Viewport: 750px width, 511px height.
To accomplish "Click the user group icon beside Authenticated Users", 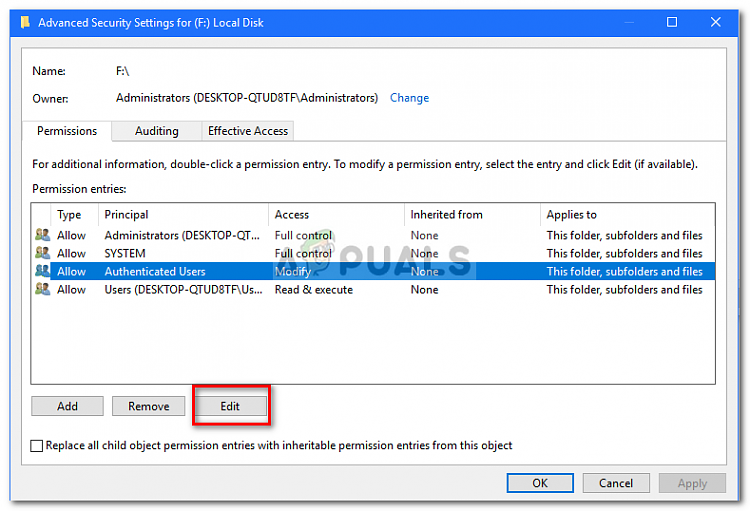I will pyautogui.click(x=42, y=271).
